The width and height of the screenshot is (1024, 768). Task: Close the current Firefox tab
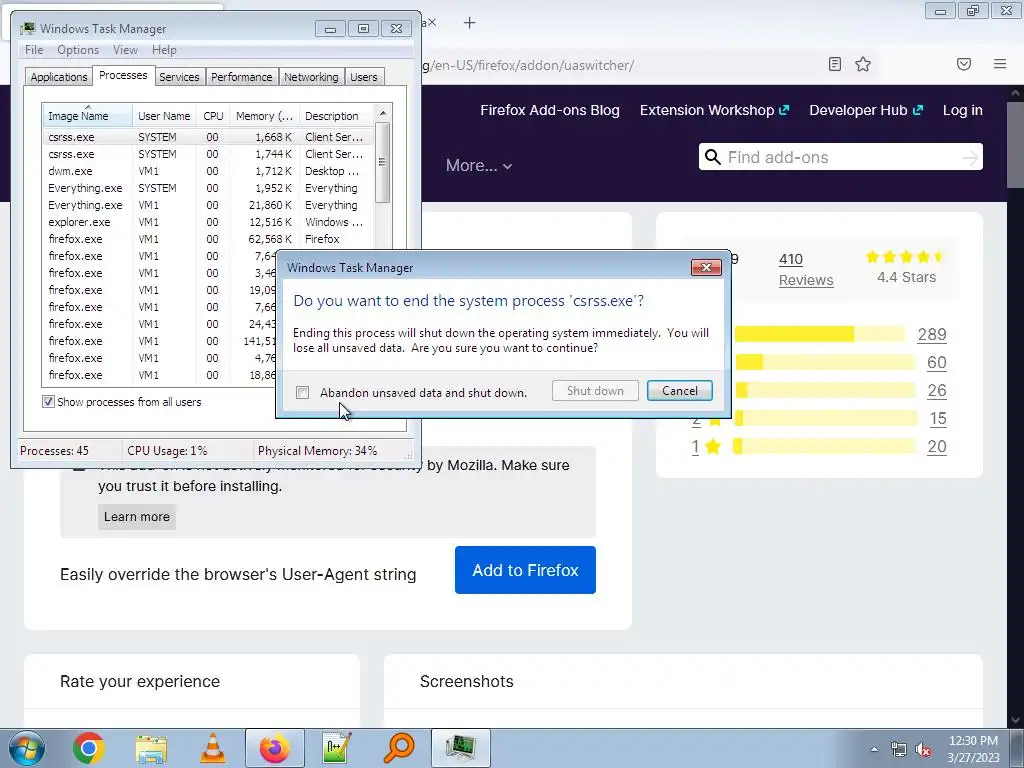432,22
